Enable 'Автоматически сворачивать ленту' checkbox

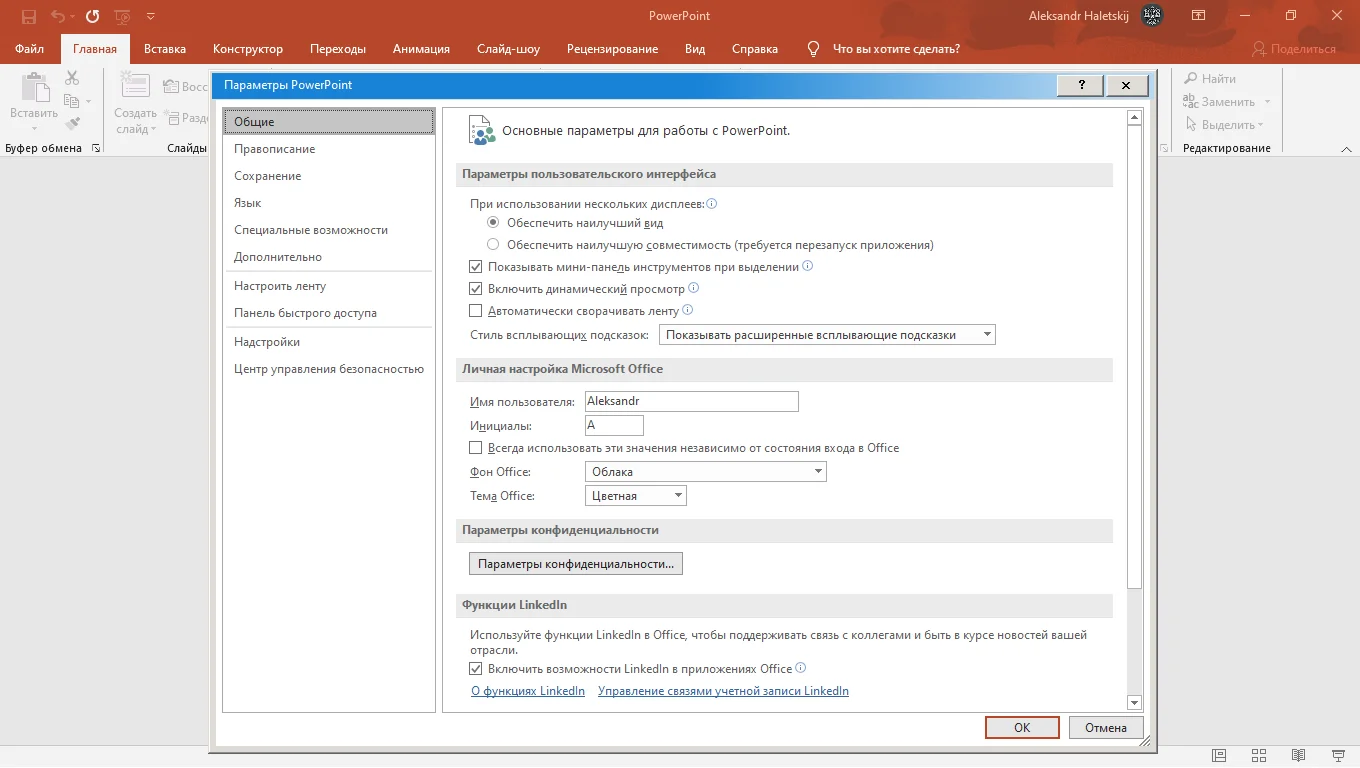pos(476,311)
